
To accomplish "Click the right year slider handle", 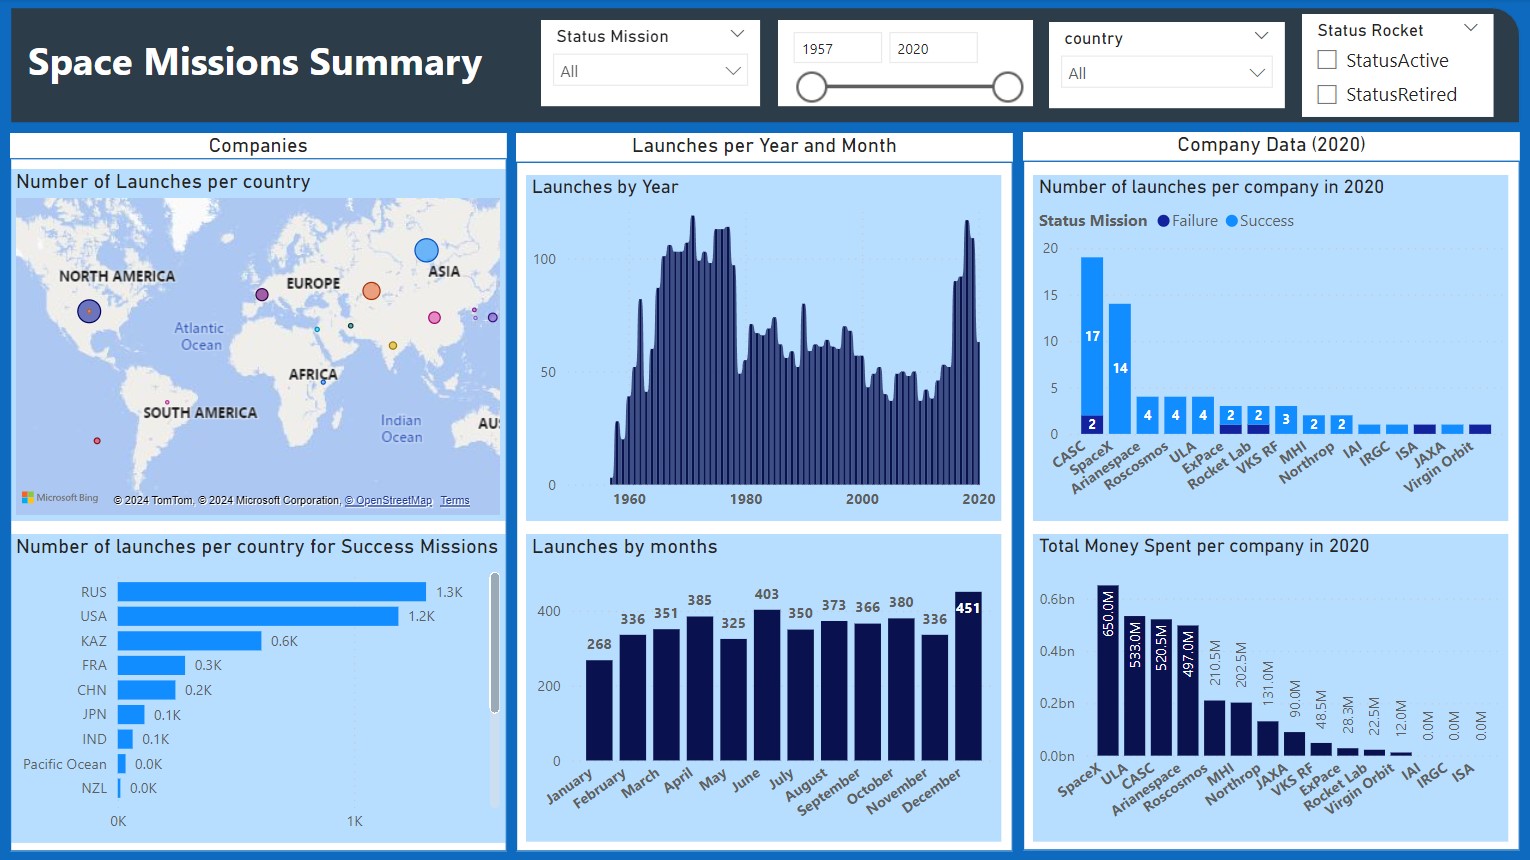I will point(1008,87).
